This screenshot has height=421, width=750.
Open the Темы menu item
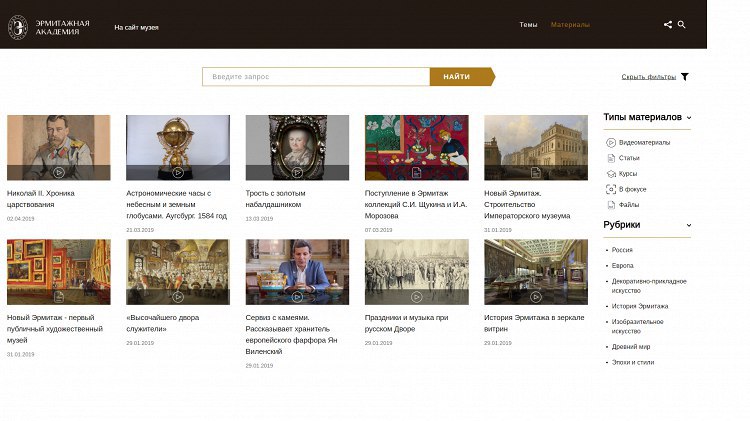tap(529, 24)
